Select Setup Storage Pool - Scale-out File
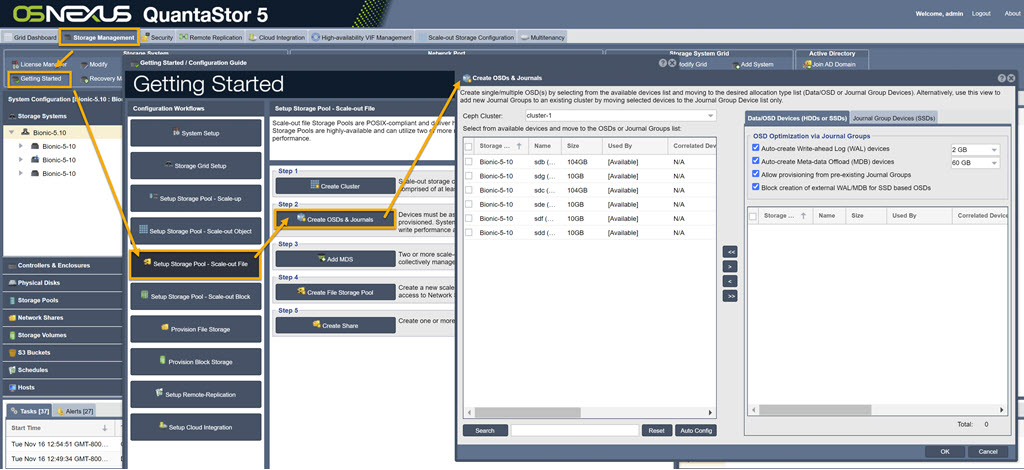The width and height of the screenshot is (1024, 470). 196,264
